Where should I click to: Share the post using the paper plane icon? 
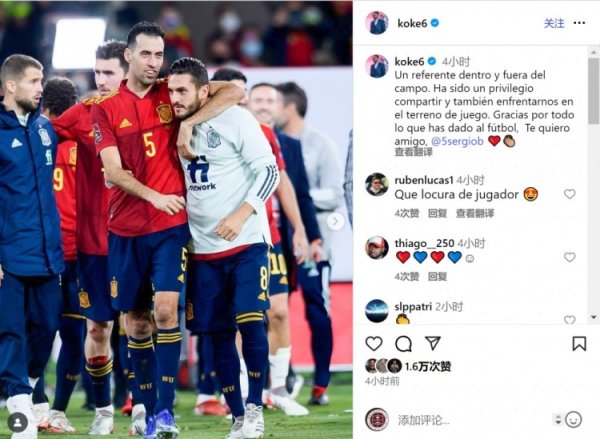pyautogui.click(x=433, y=343)
